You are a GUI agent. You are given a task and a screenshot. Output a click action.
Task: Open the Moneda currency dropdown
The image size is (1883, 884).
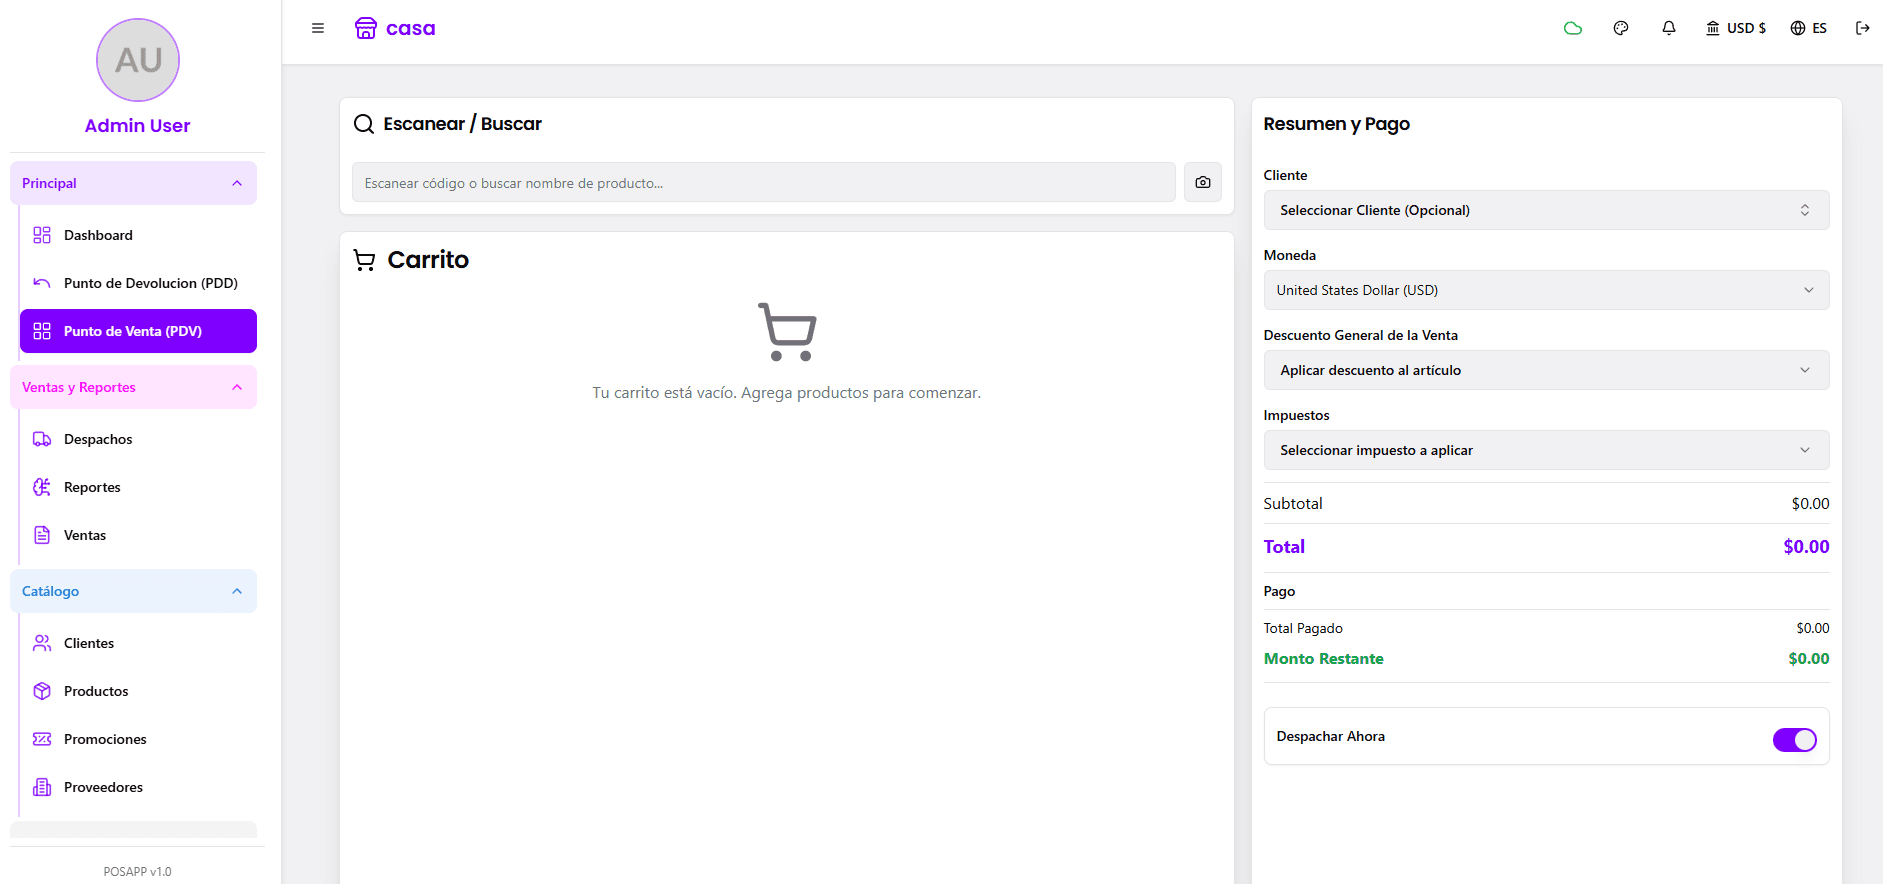[1546, 290]
